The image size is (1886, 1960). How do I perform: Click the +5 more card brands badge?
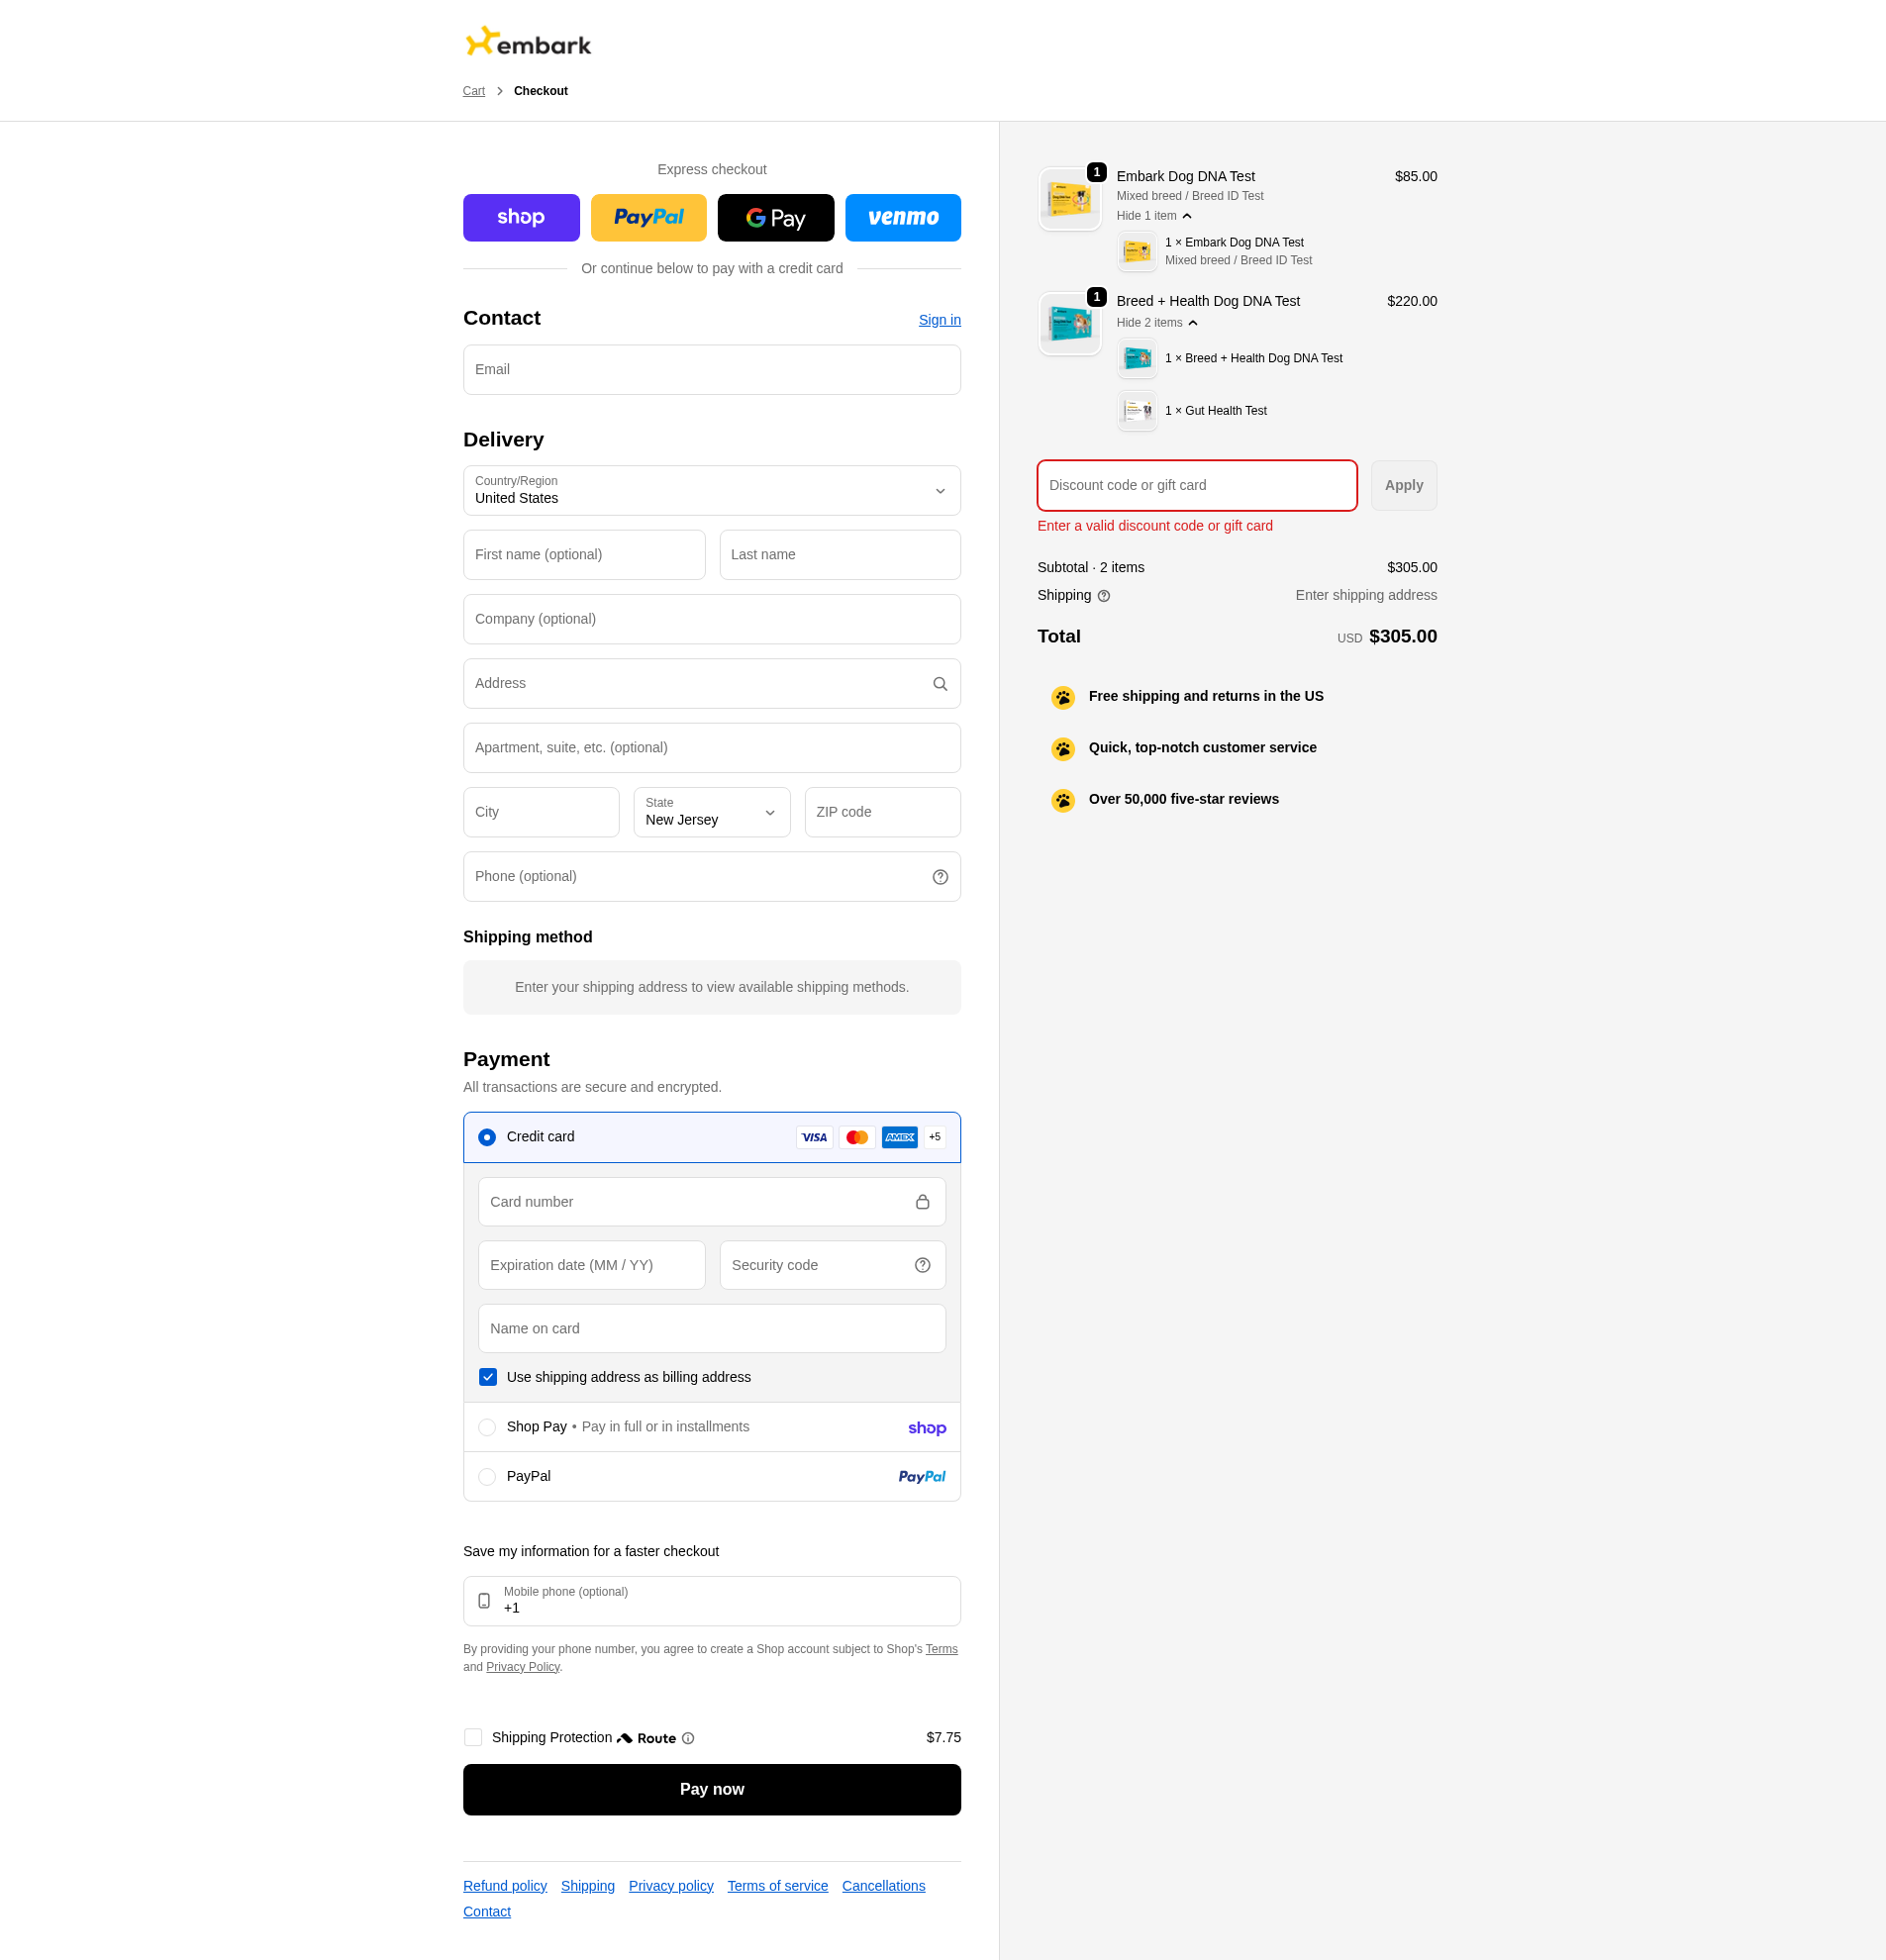click(935, 1137)
